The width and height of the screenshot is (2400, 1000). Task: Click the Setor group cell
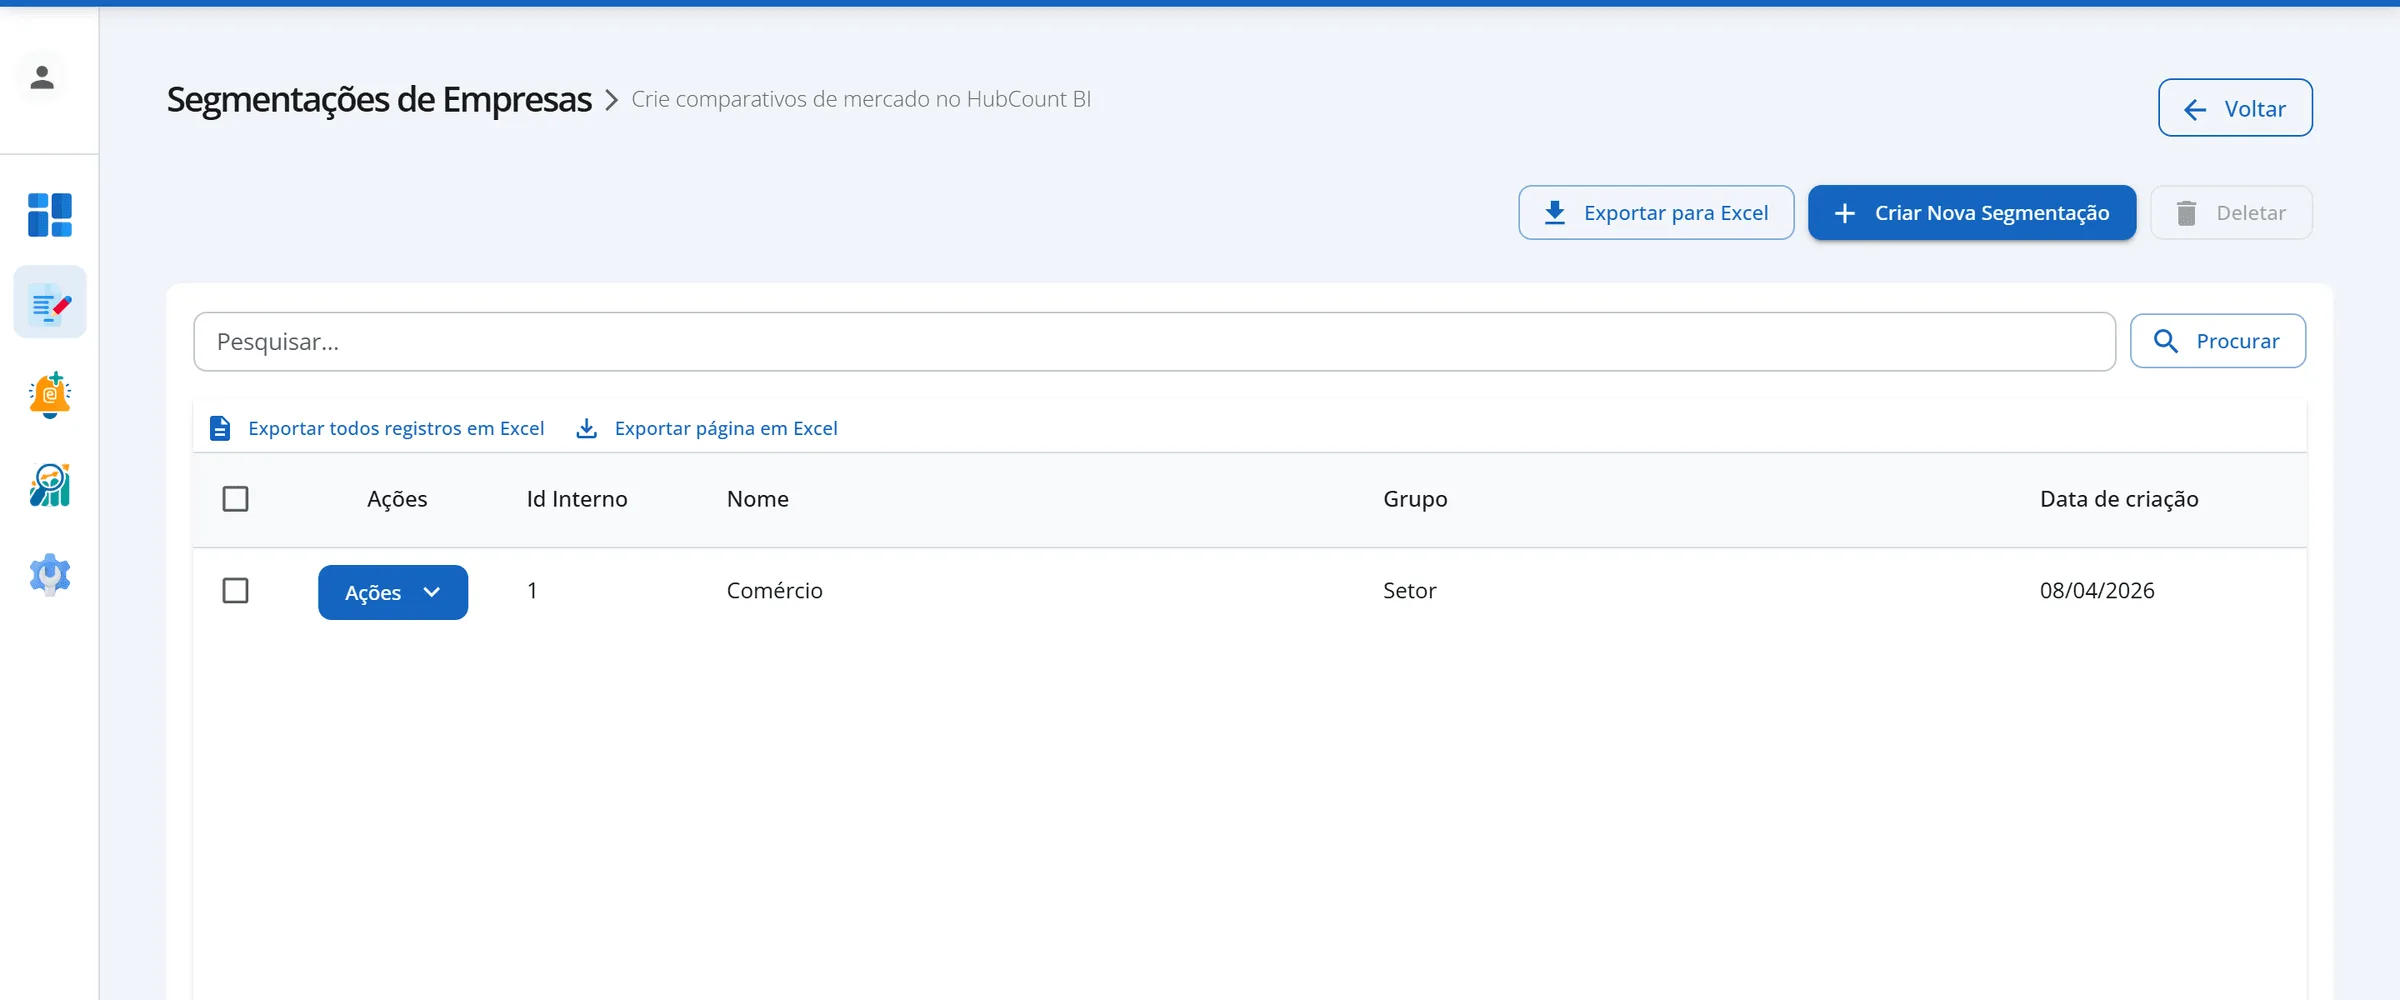point(1410,591)
